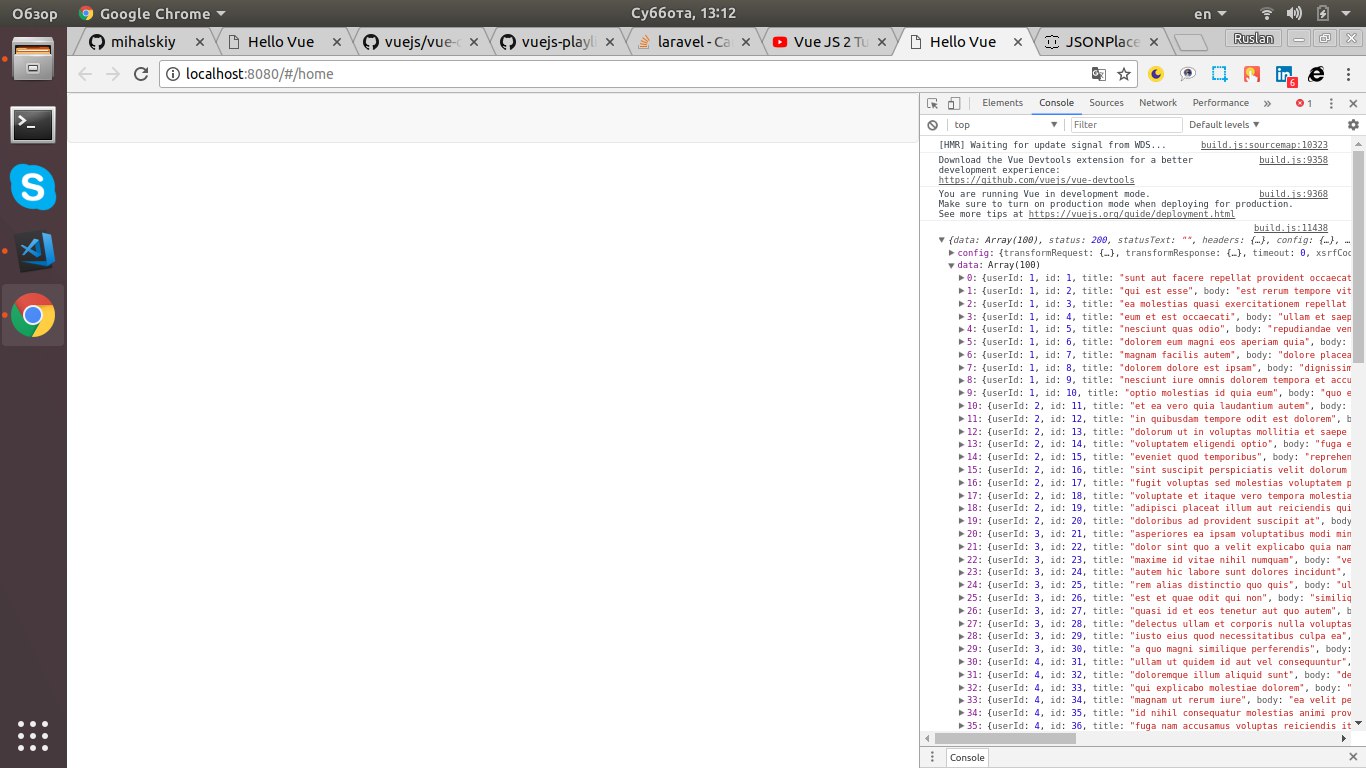Open the DevTools customize three-dot menu
1366x768 pixels.
click(1331, 103)
